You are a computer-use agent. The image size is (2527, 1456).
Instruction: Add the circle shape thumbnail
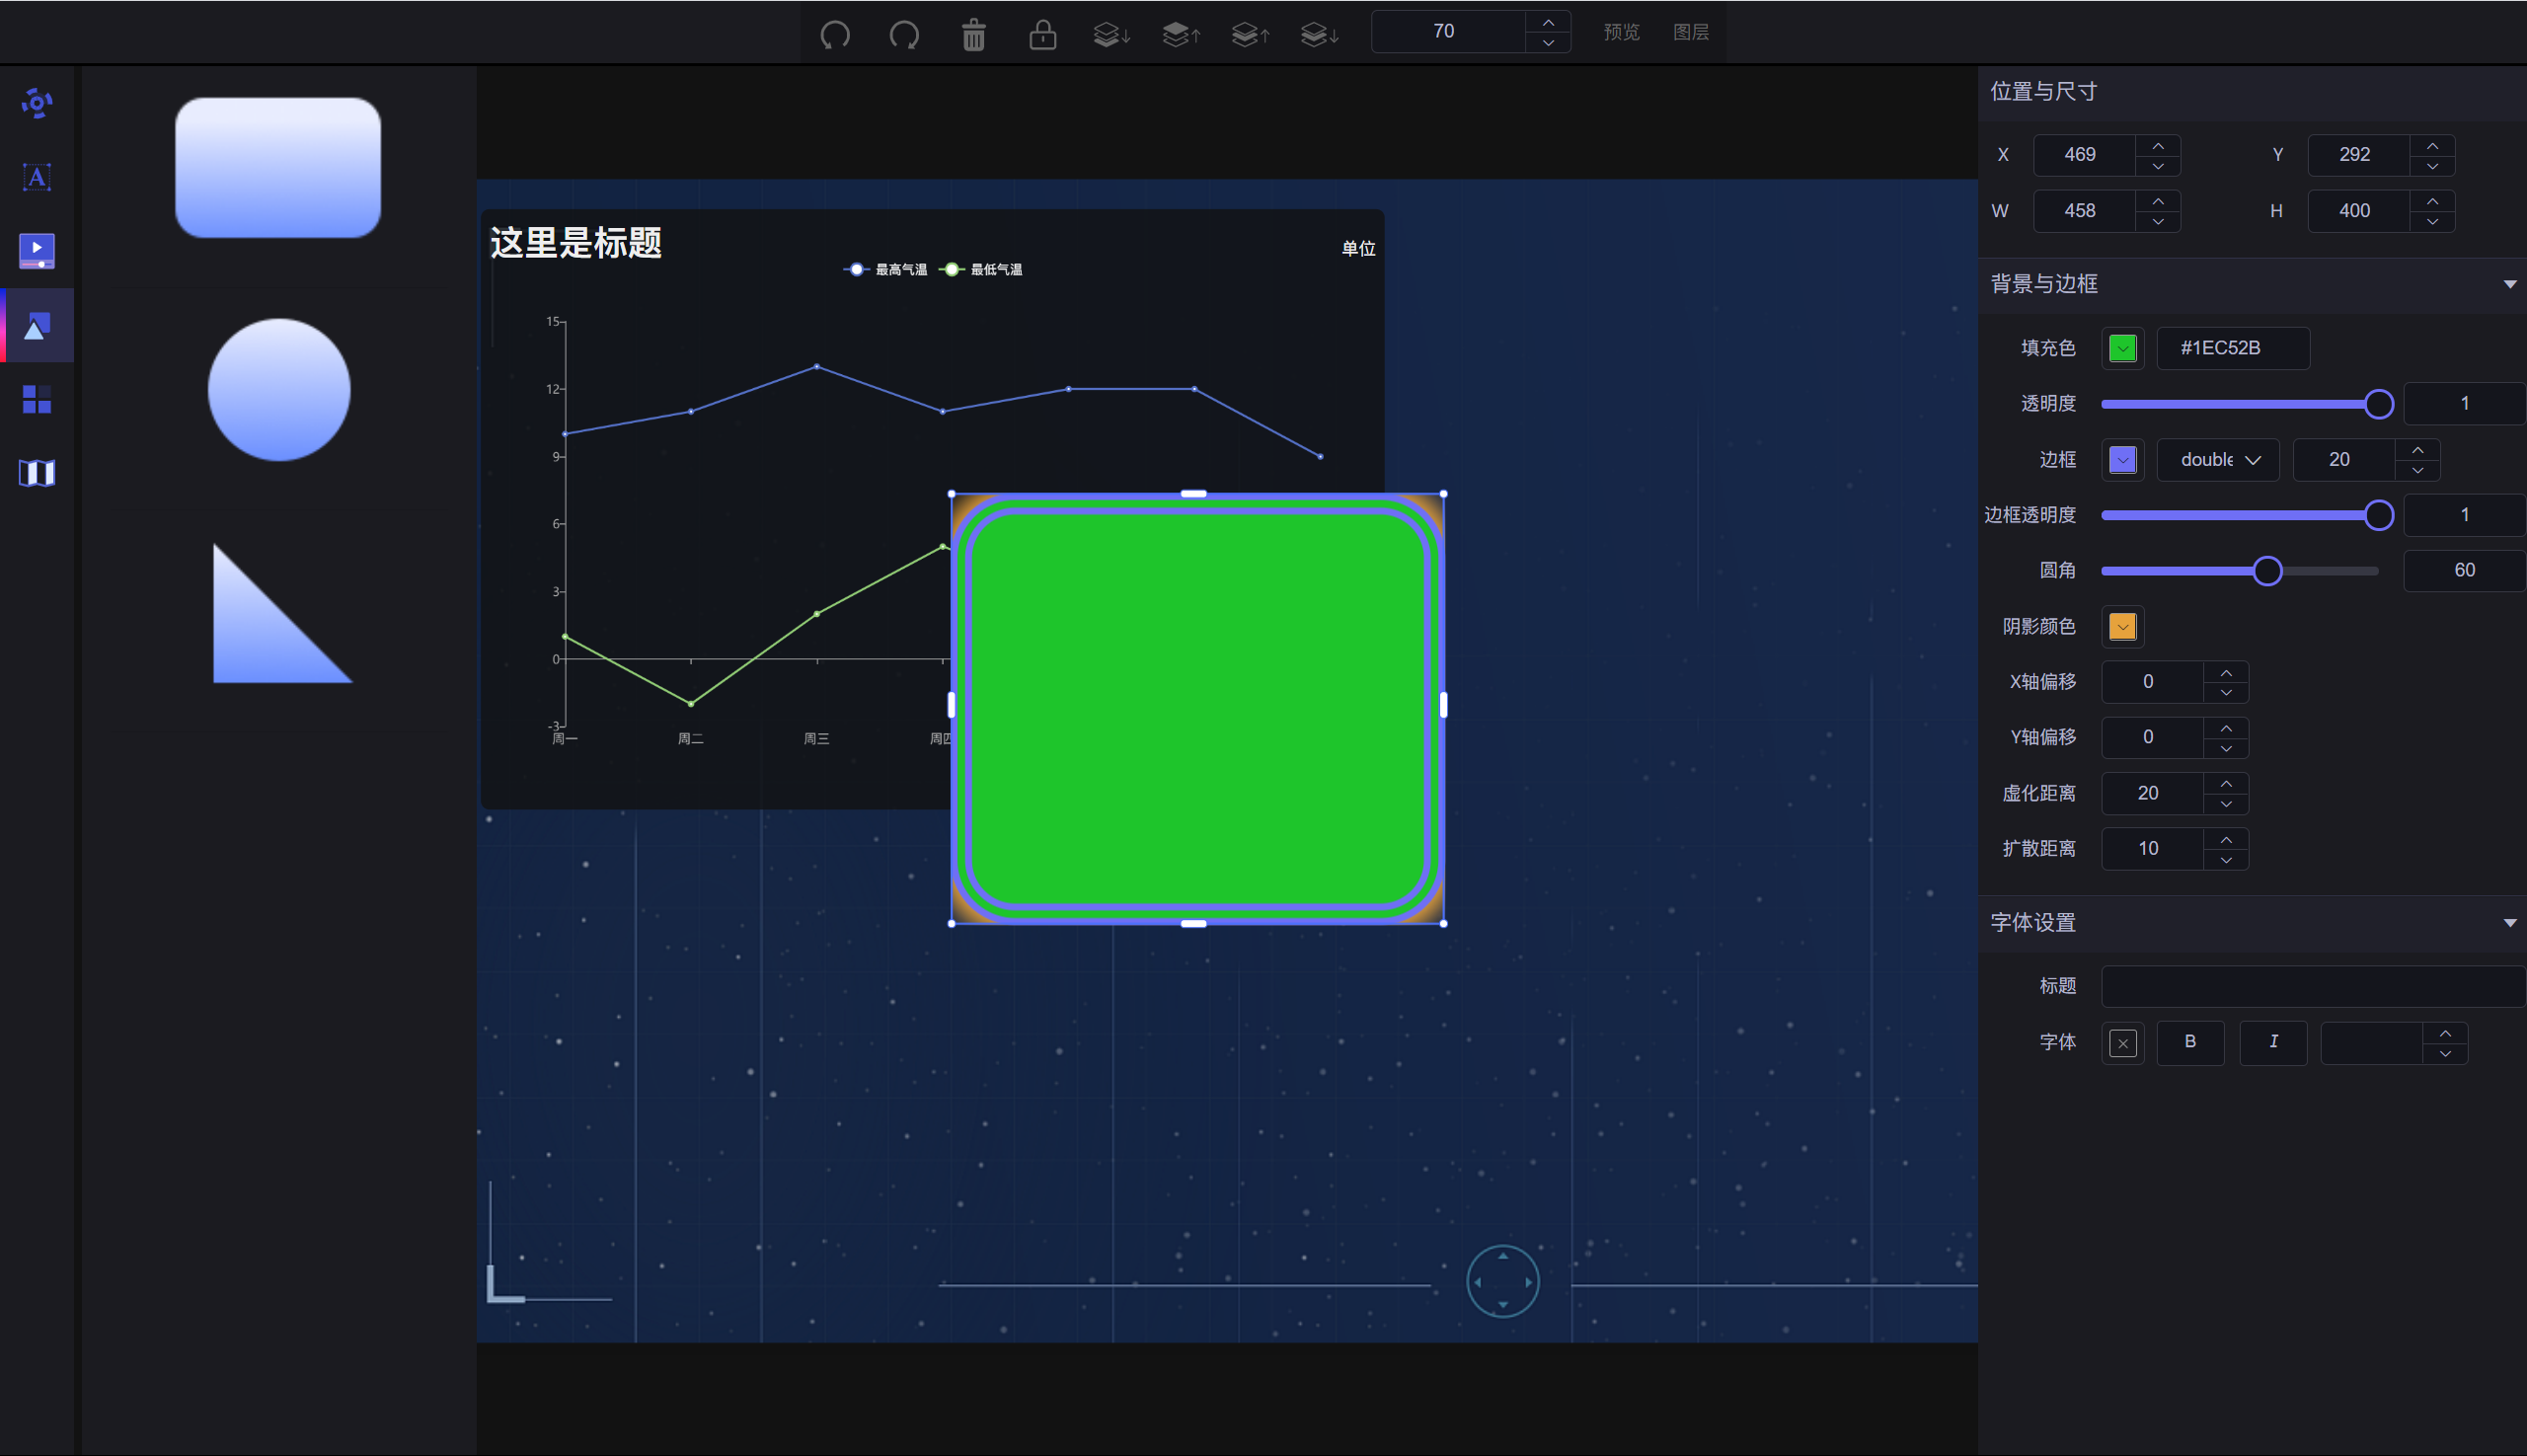pos(279,389)
